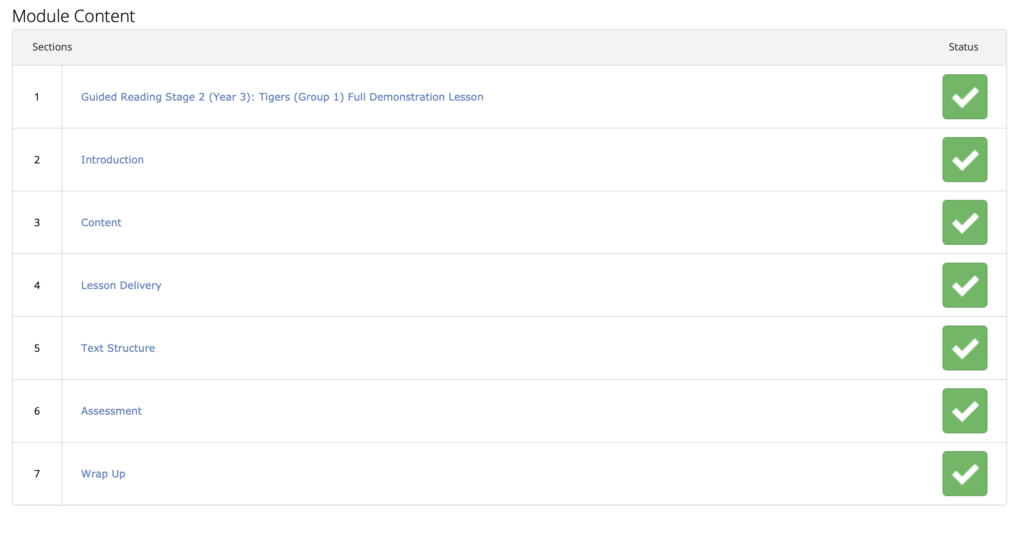Viewport: 1024px width, 550px height.
Task: Open the Lesson Delivery section
Action: tap(121, 286)
